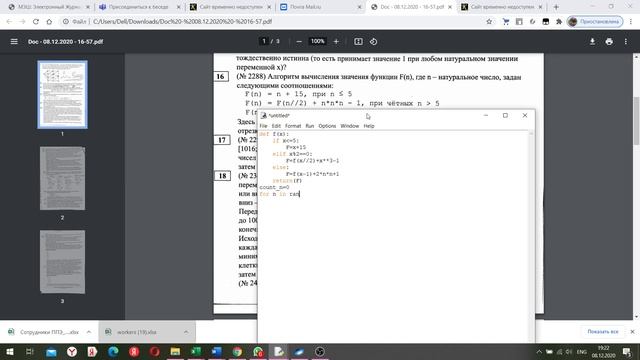Zoom in the PDF with plus button
The image size is (640, 360).
336,42
